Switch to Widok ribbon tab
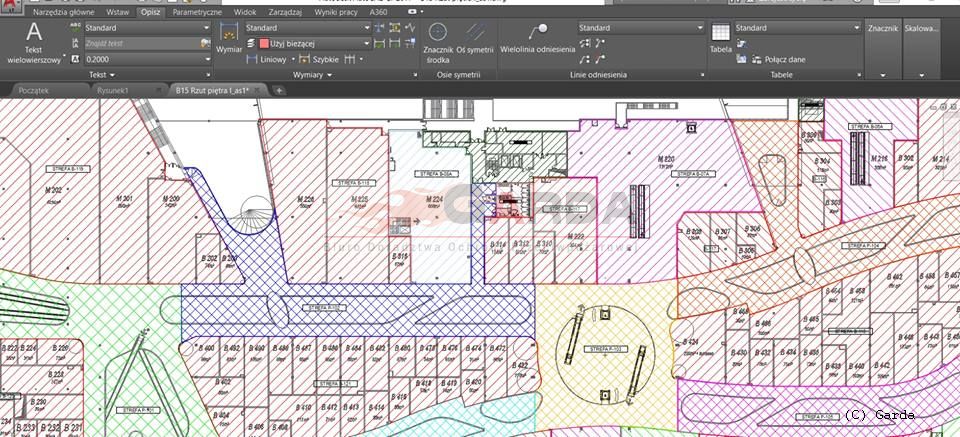The image size is (960, 437). (x=245, y=12)
